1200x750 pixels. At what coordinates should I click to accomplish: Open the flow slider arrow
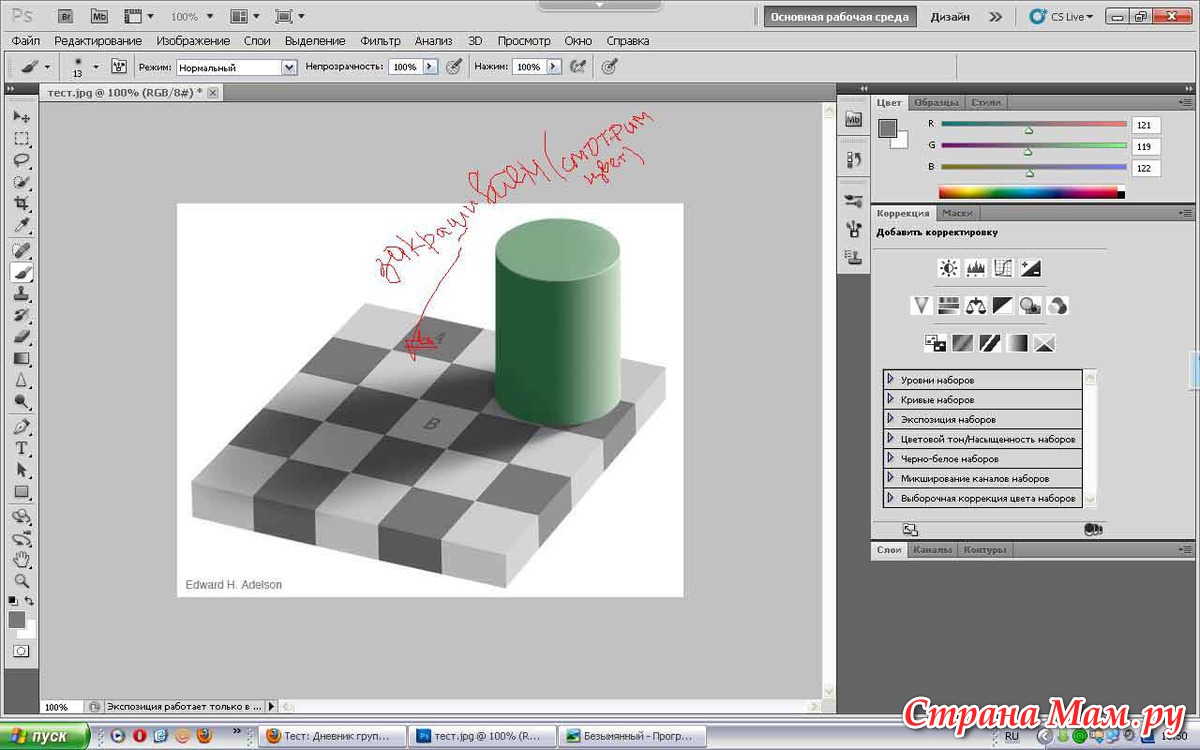click(x=554, y=67)
